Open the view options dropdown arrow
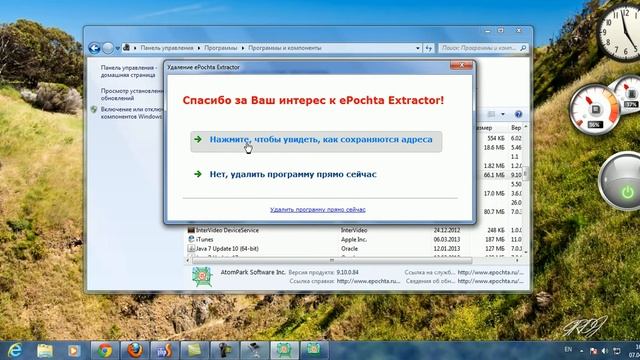This screenshot has height=360, width=640. (503, 114)
